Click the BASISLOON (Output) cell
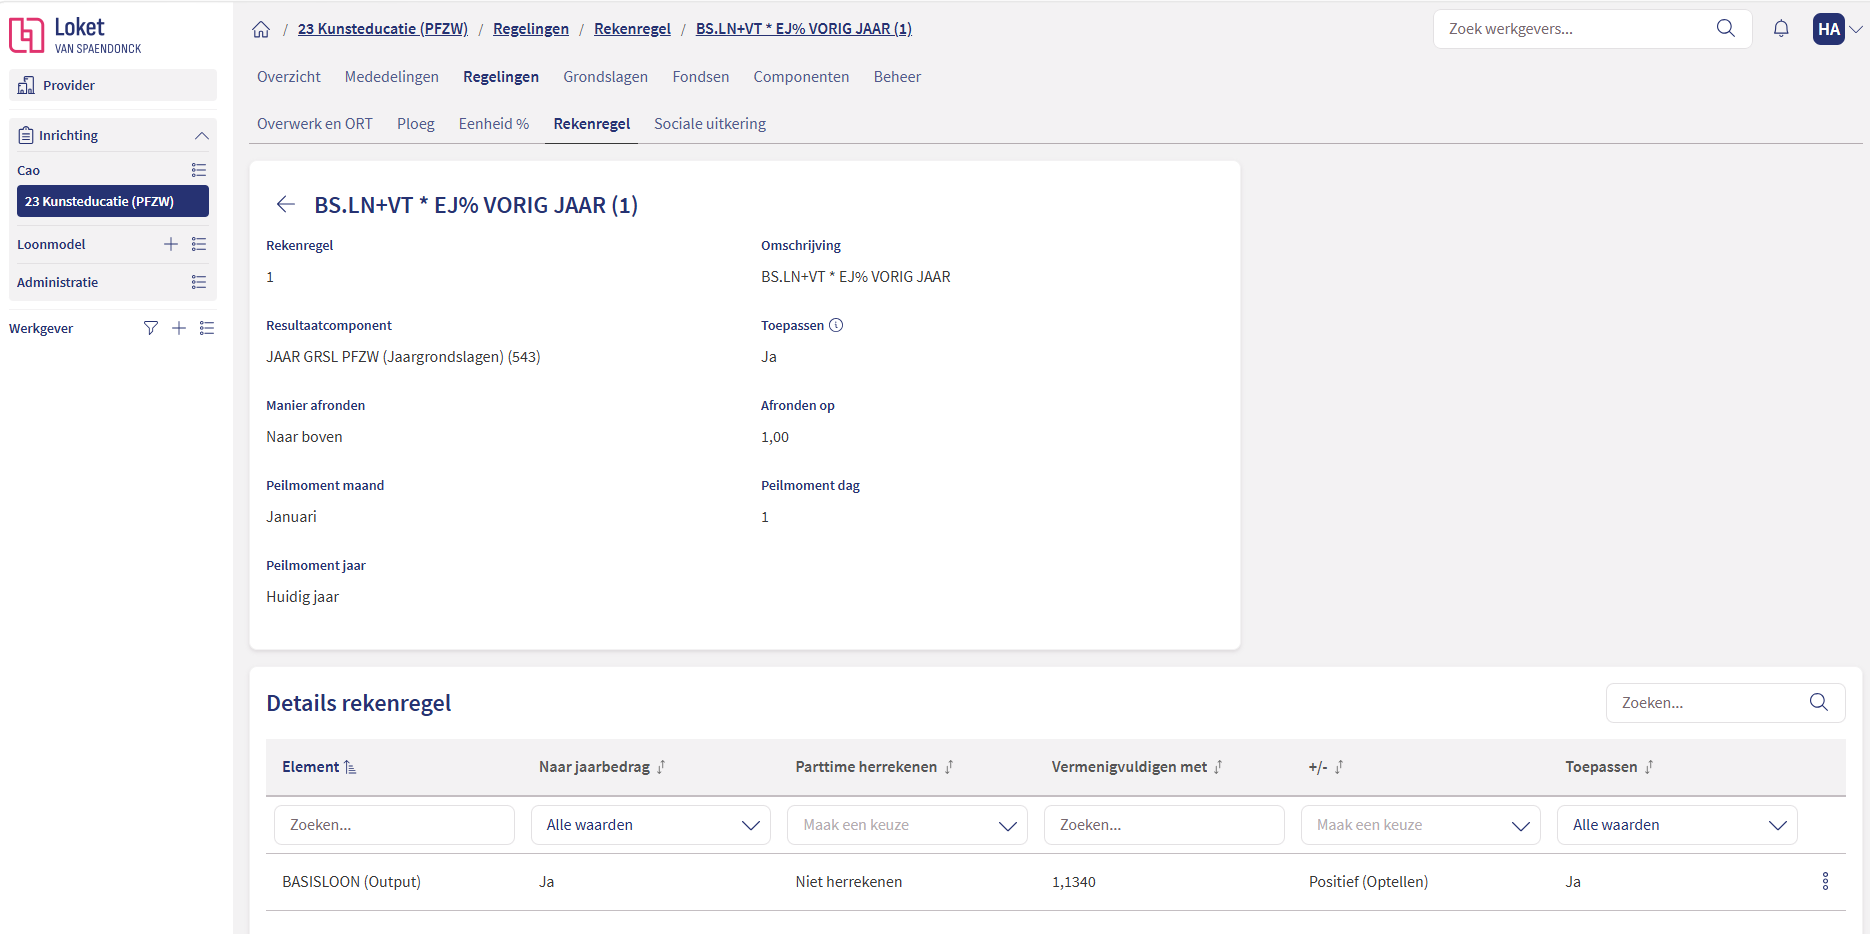The width and height of the screenshot is (1870, 934). 351,882
